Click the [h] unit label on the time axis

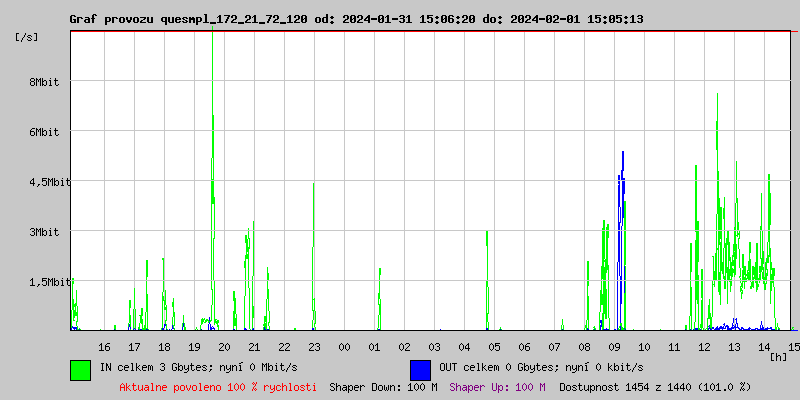779,357
